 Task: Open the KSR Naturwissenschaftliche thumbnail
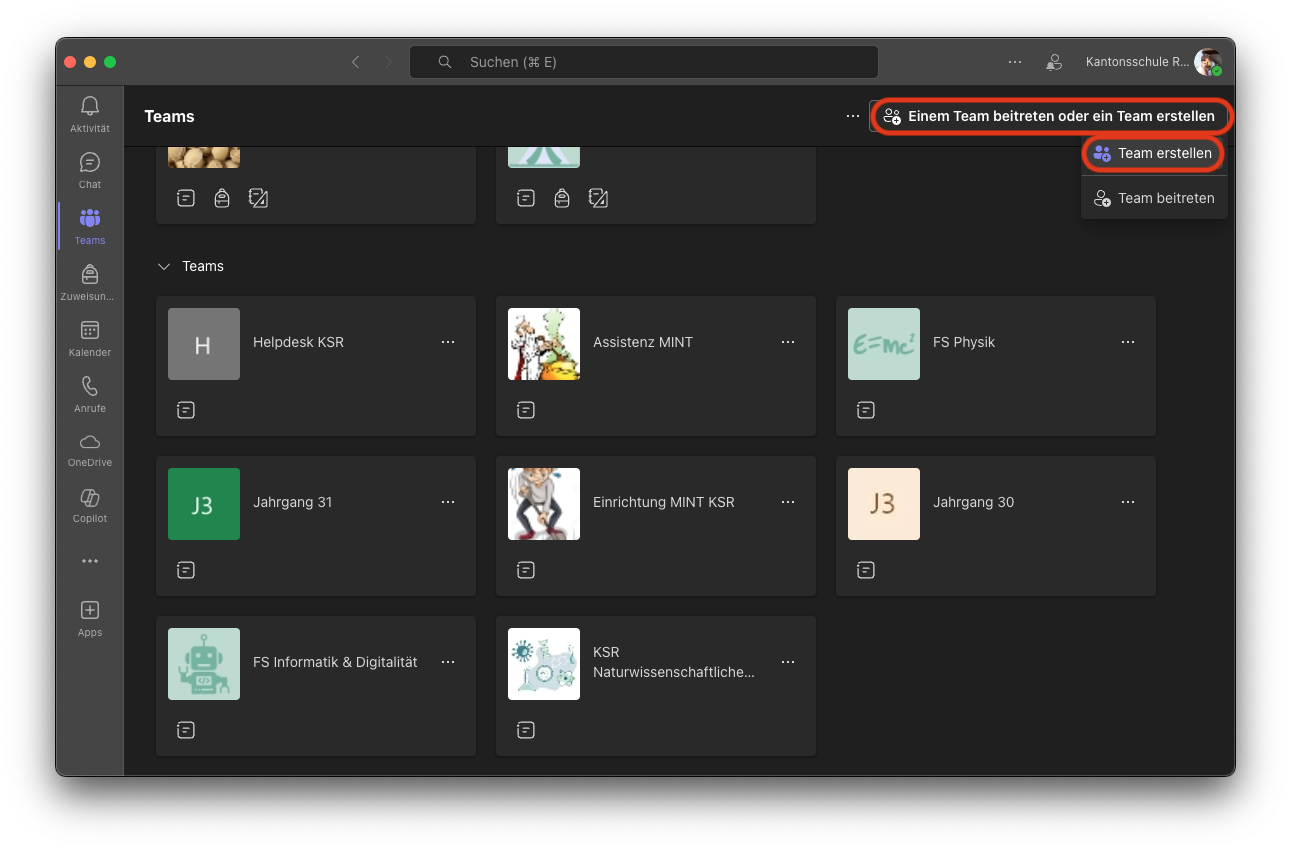(544, 664)
